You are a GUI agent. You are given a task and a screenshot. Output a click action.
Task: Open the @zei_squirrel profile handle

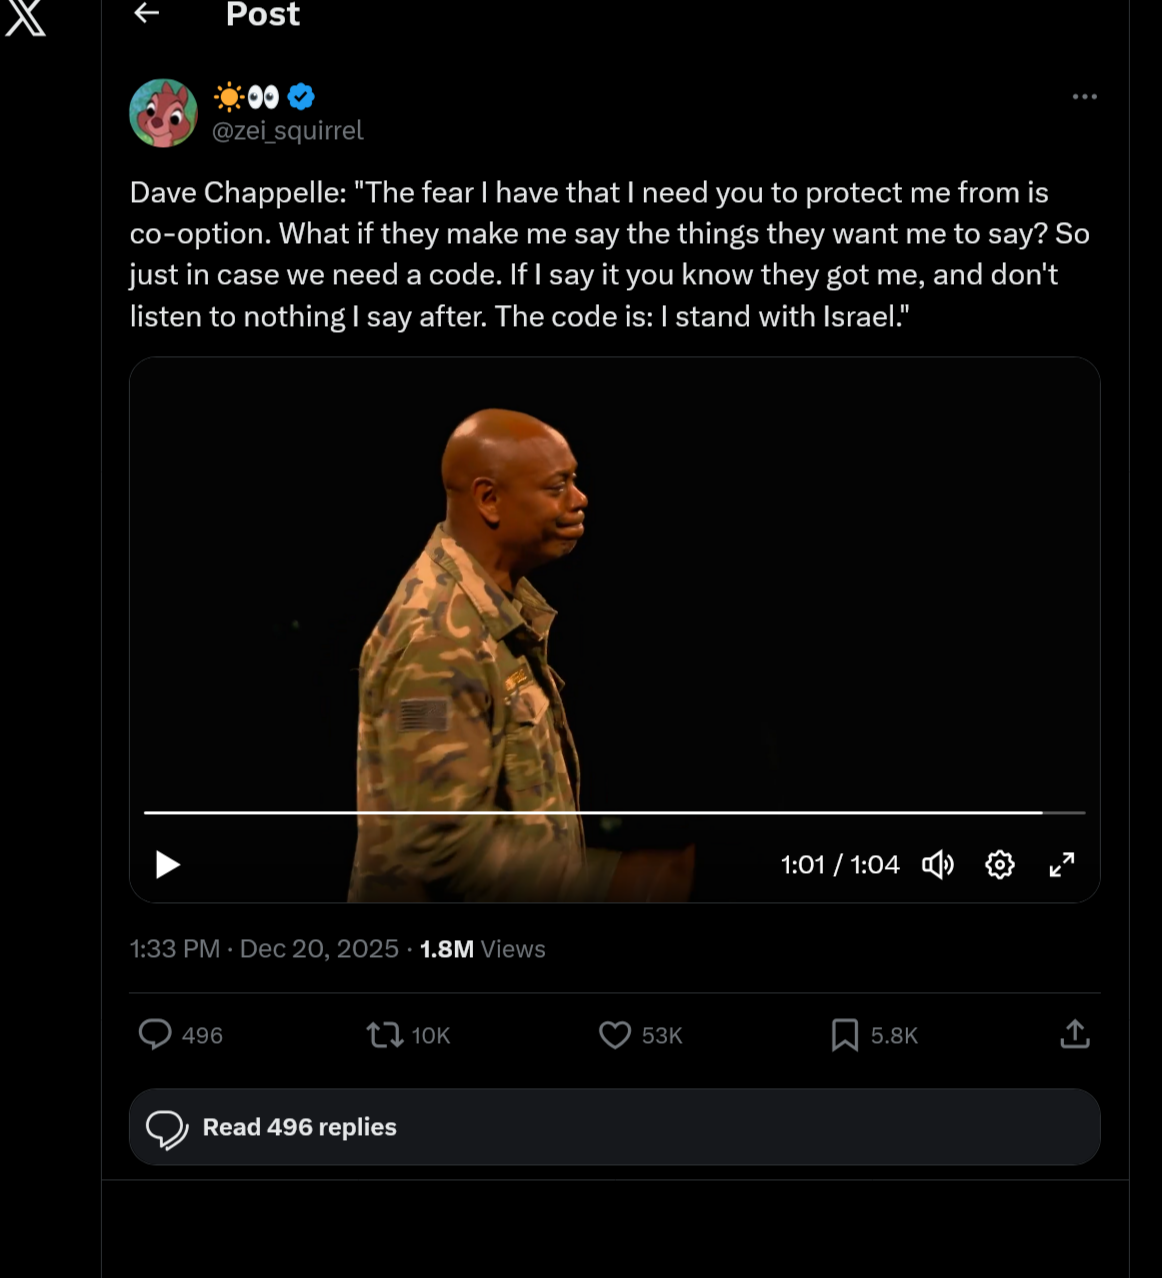[x=288, y=131]
